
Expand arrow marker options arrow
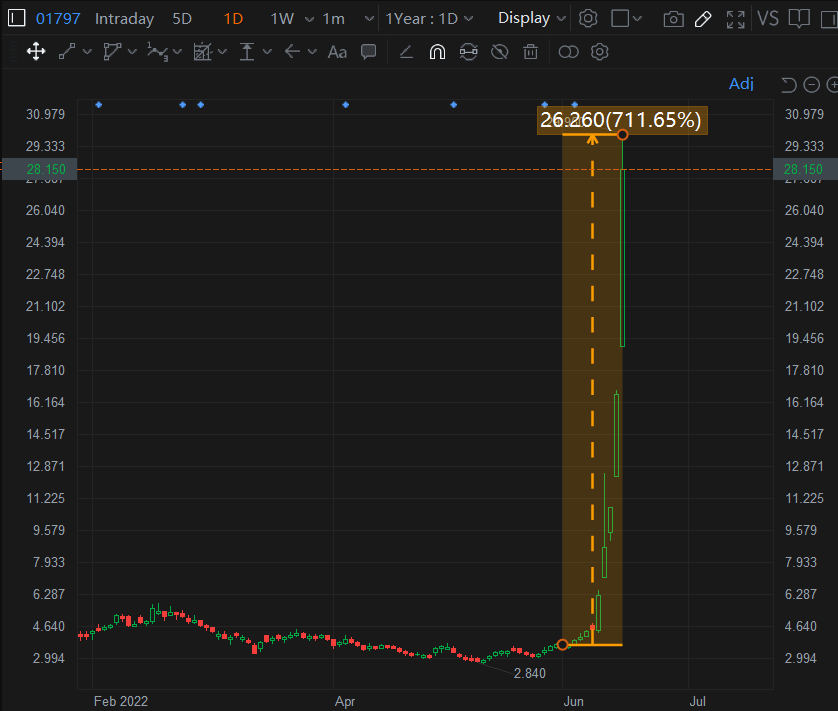[x=312, y=52]
